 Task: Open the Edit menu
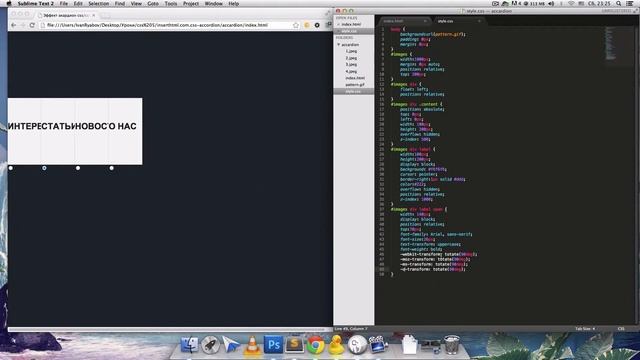[x=78, y=3]
